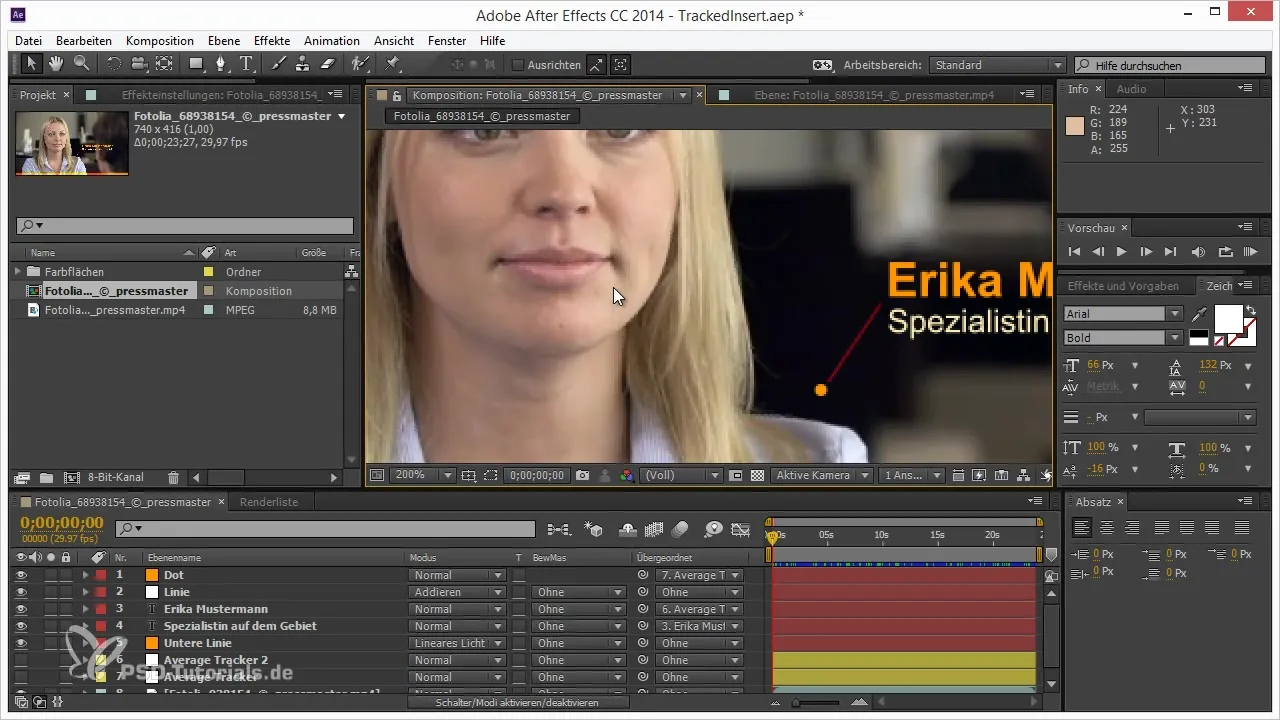Hide the Erika Mustermann layer

pyautogui.click(x=22, y=609)
